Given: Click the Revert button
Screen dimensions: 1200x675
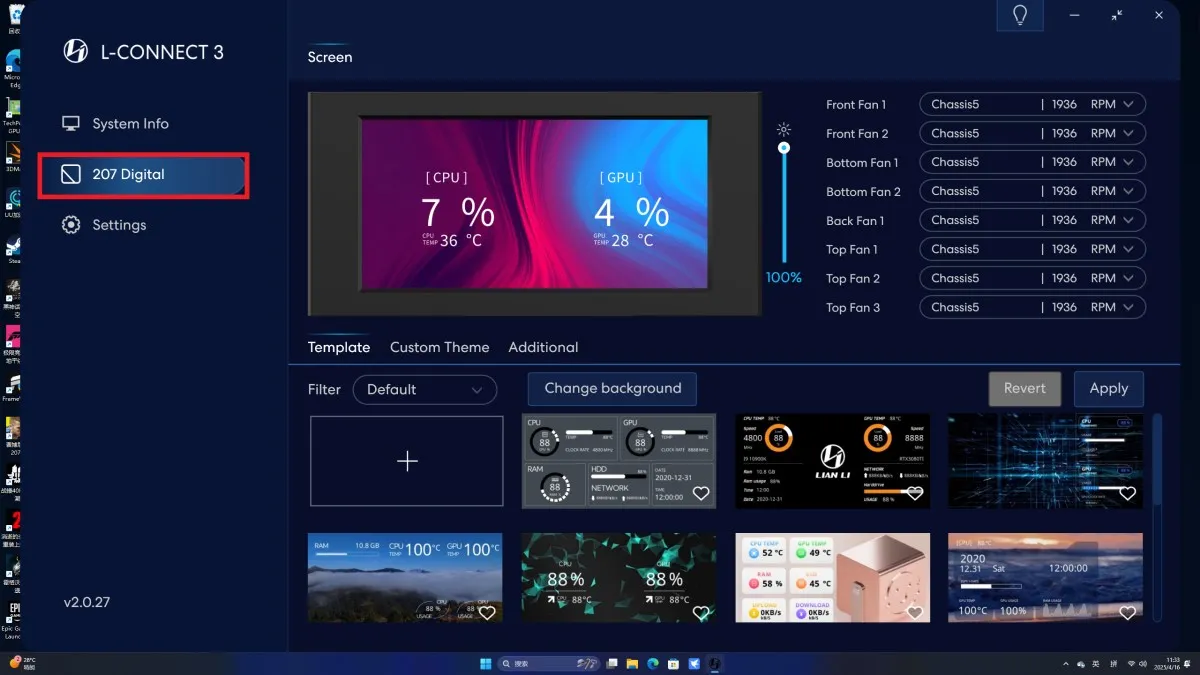Looking at the screenshot, I should click(1025, 388).
